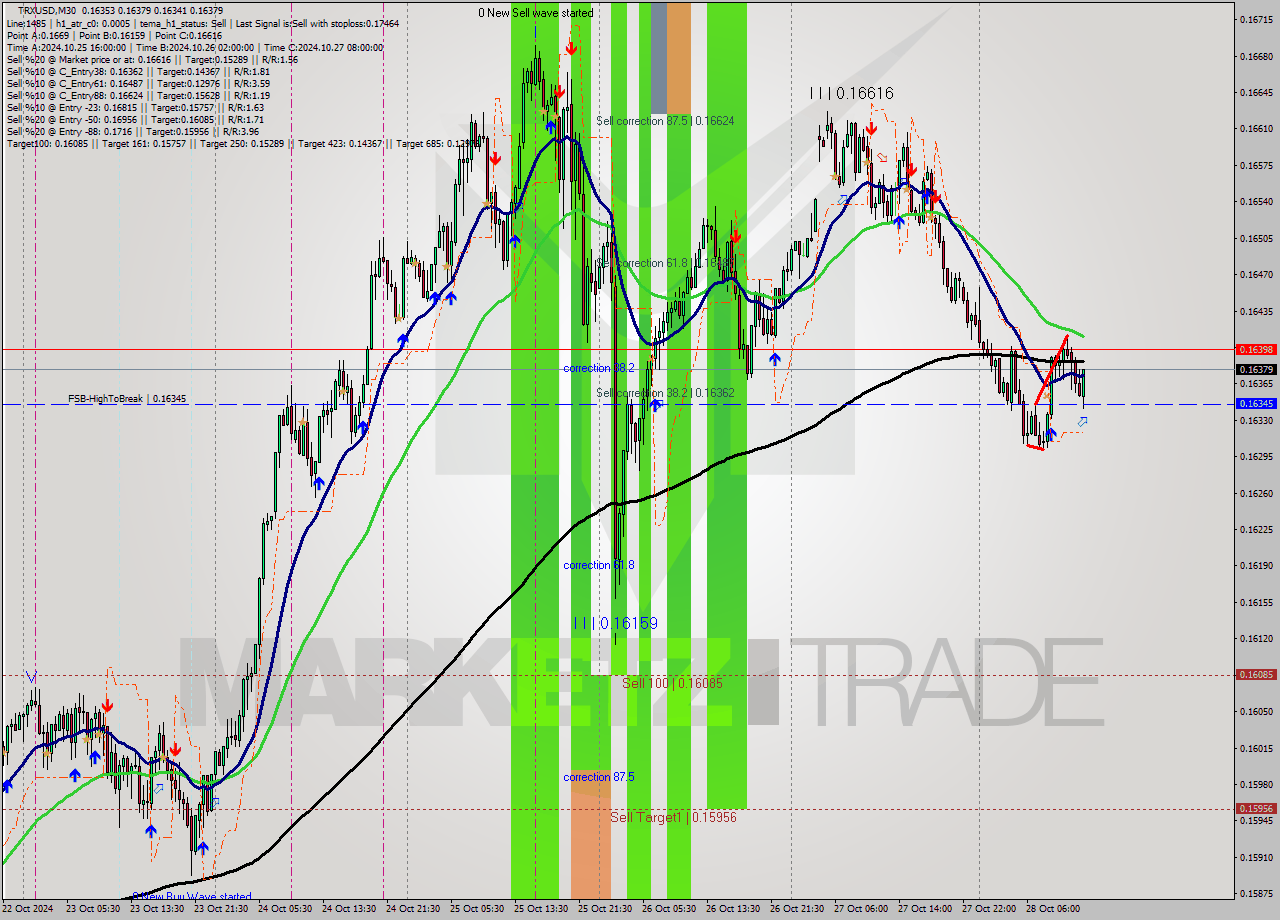Viewport: 1280px width, 920px height.
Task: Click the 0.16645 price axis label
Action: [1256, 93]
